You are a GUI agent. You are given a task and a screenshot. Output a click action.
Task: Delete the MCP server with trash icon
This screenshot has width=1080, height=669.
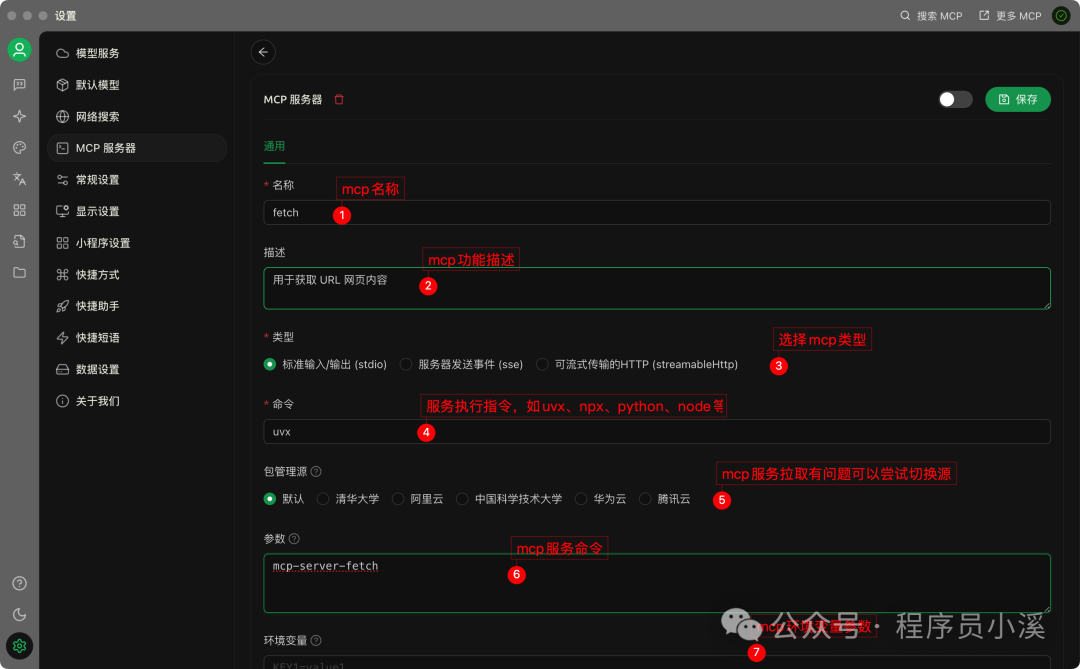(x=339, y=99)
